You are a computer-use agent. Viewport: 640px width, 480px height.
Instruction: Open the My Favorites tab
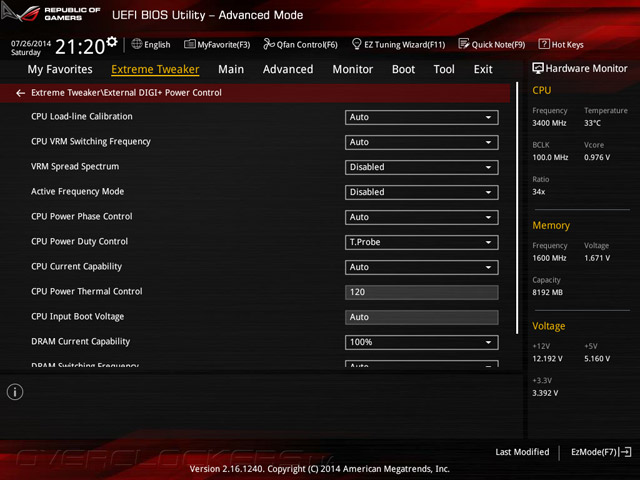coord(60,69)
